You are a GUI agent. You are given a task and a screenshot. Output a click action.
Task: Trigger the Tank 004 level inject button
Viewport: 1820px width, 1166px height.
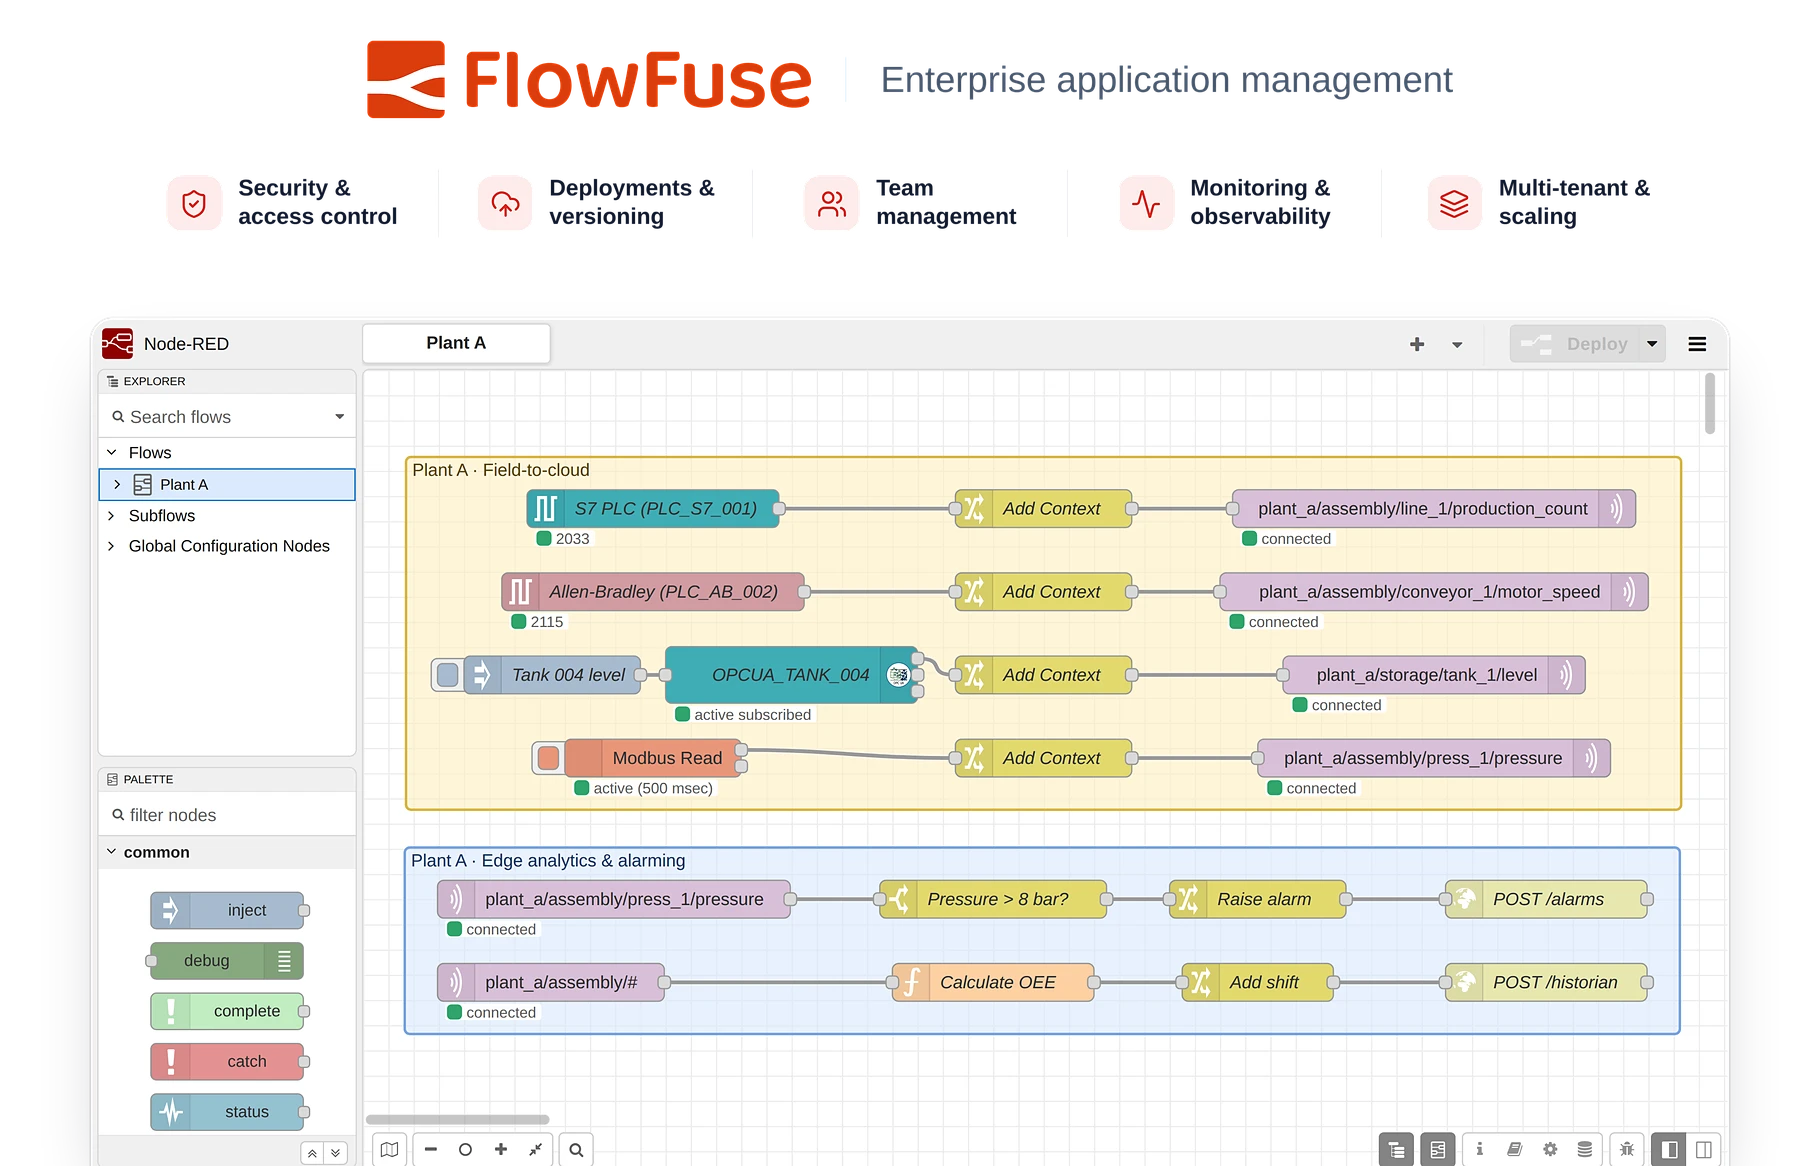(447, 675)
